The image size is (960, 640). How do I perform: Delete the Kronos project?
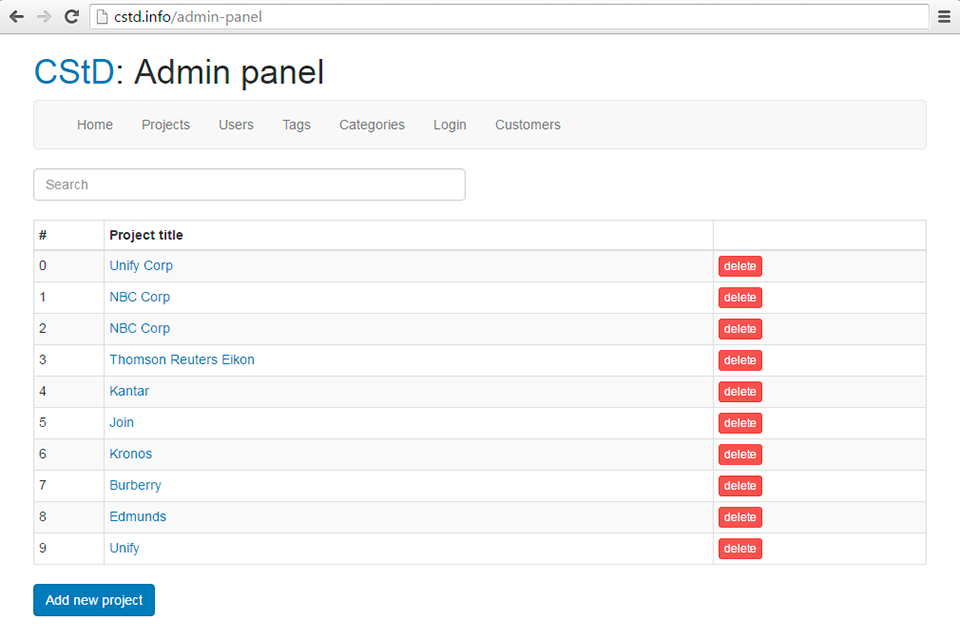pos(740,454)
